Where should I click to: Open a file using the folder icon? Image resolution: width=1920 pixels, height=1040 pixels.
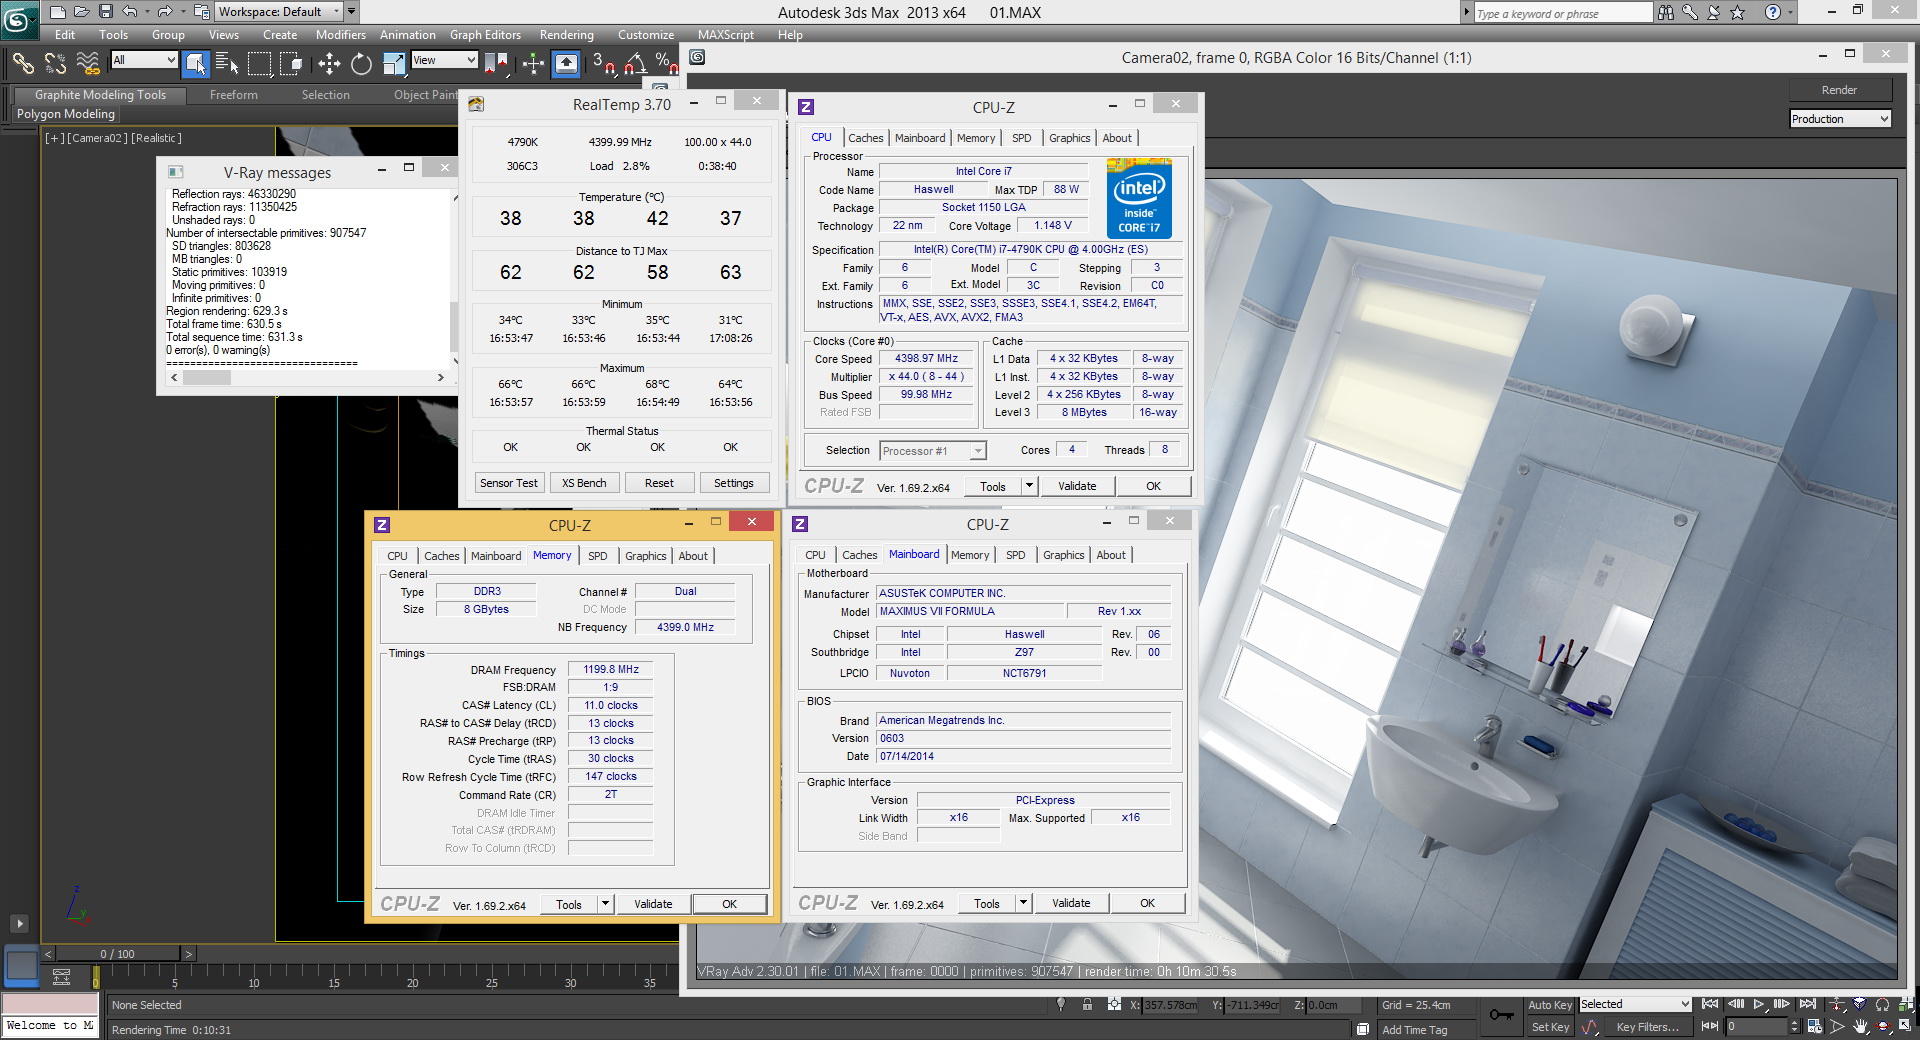point(81,12)
